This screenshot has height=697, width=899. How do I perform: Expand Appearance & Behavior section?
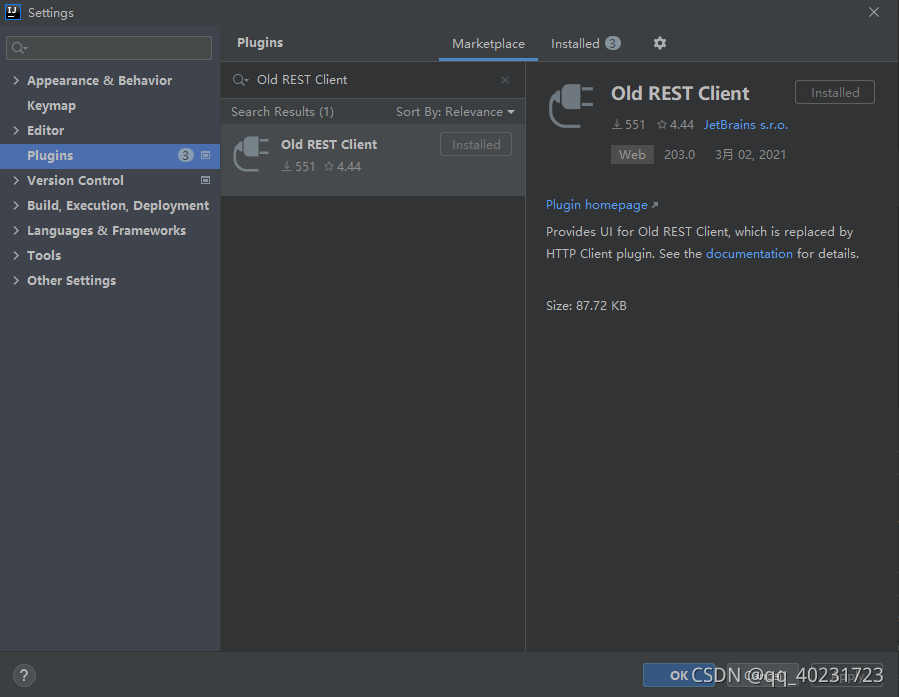click(16, 81)
